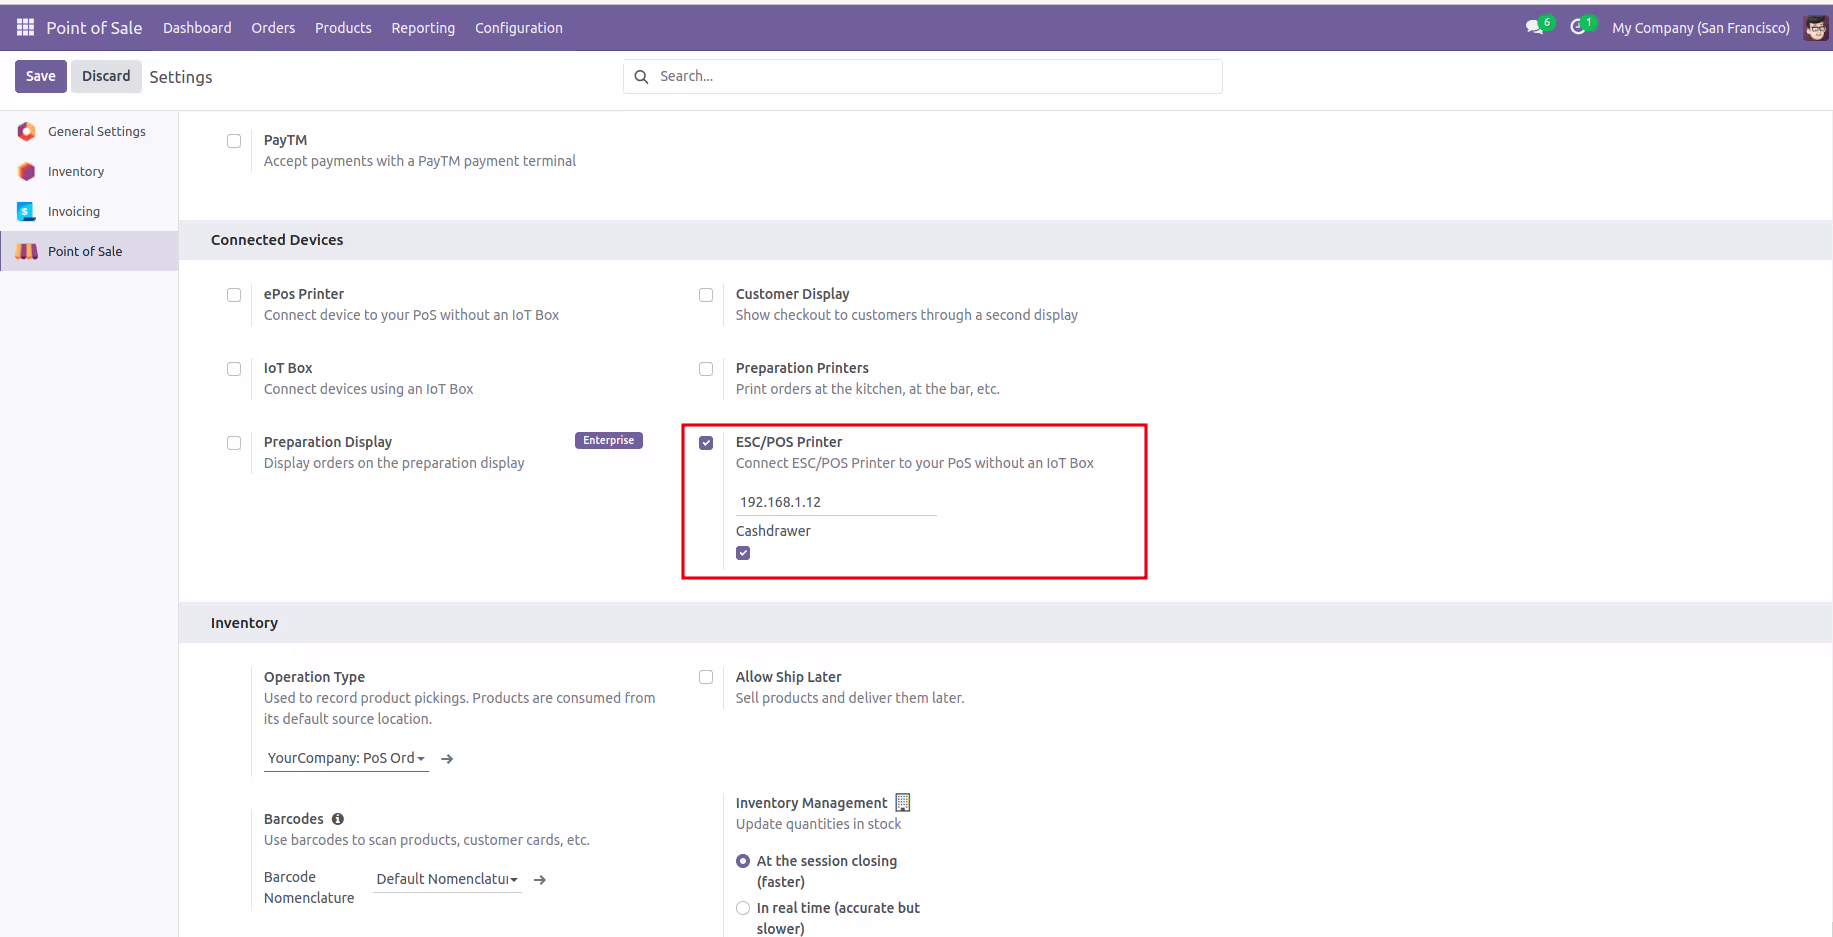This screenshot has height=937, width=1833.
Task: Enable the ePos Printer checkbox
Action: pyautogui.click(x=234, y=295)
